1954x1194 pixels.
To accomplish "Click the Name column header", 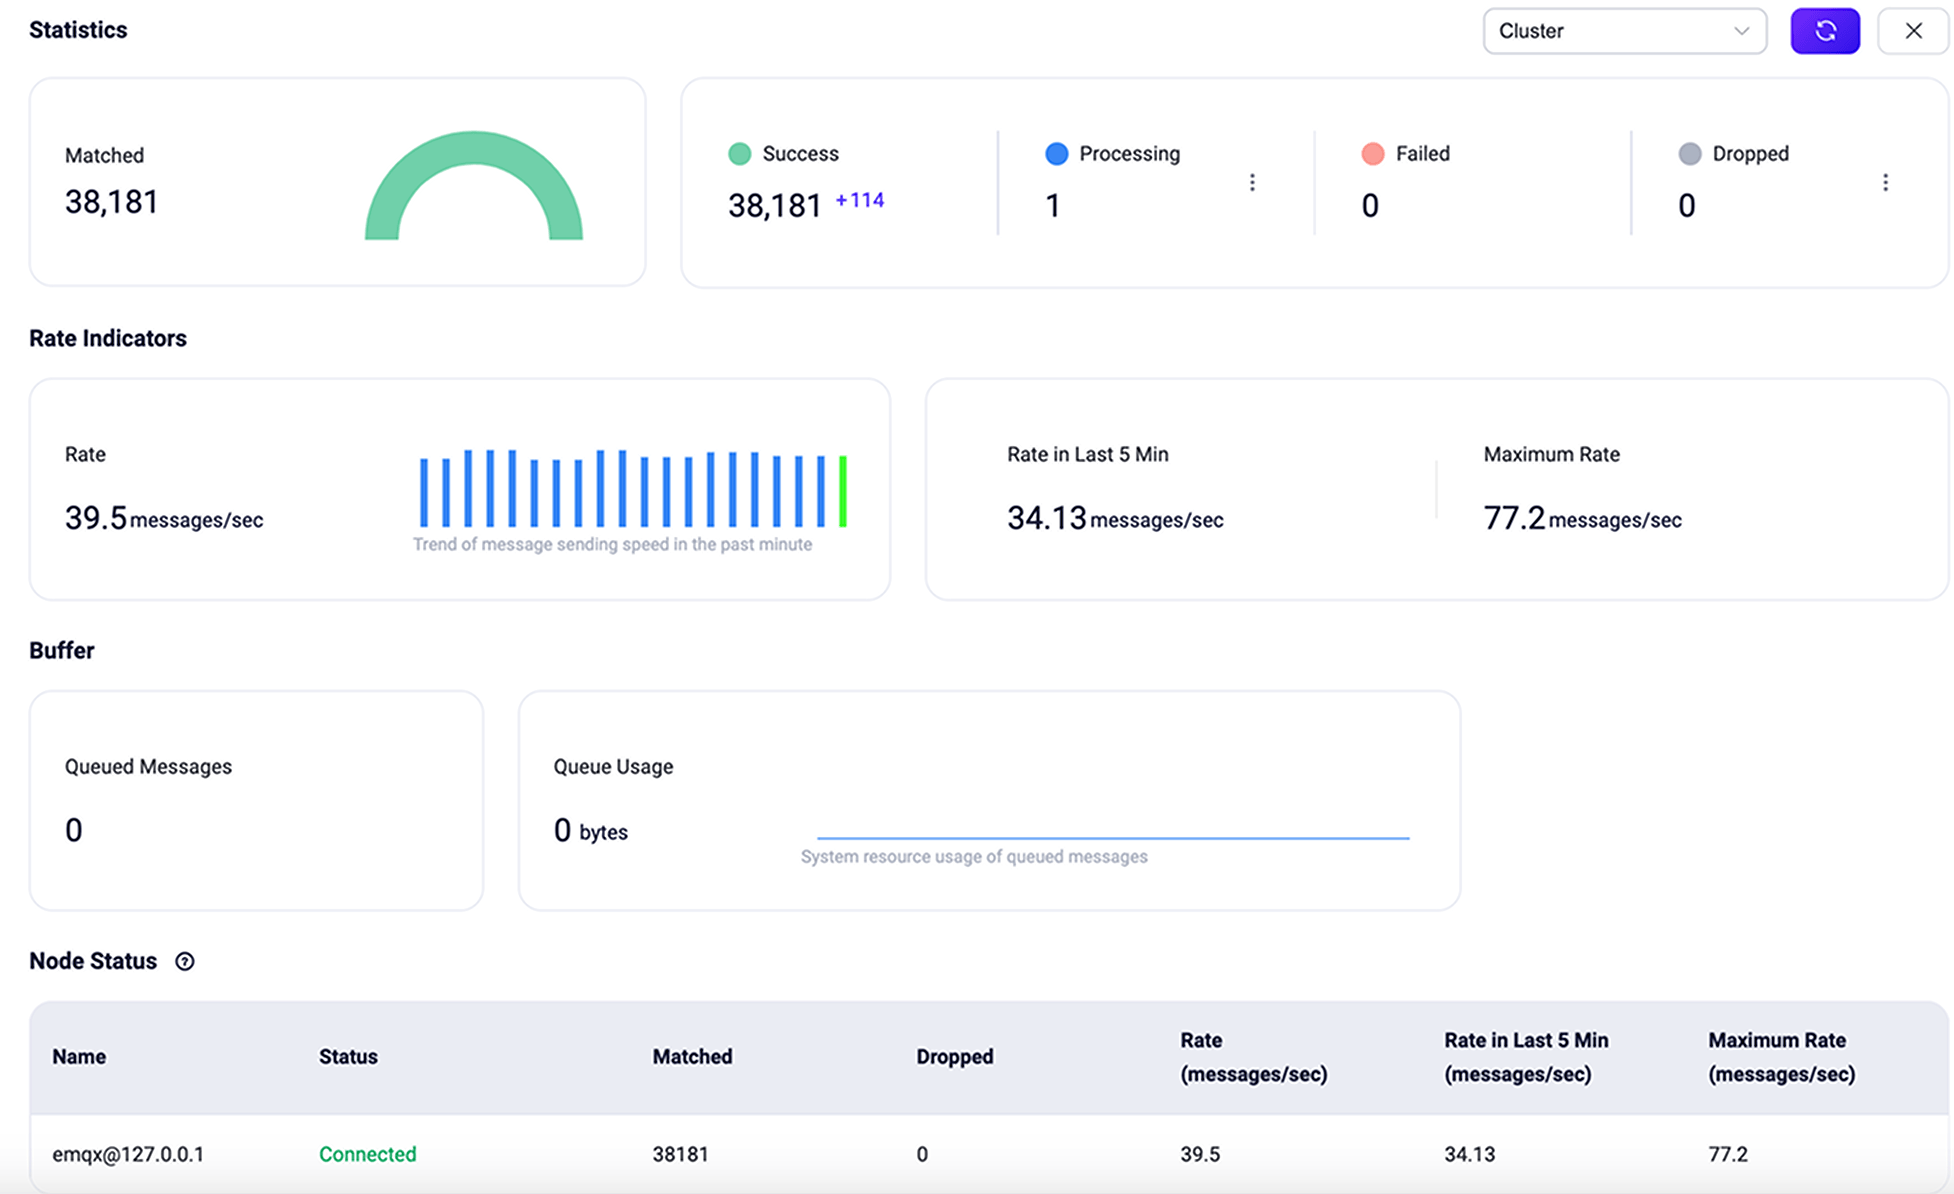I will pos(79,1057).
